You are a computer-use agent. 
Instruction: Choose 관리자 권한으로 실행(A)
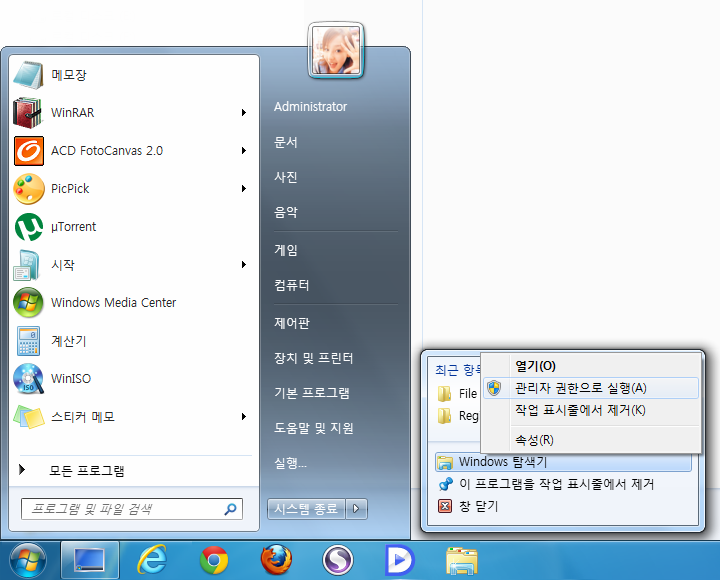click(x=591, y=389)
